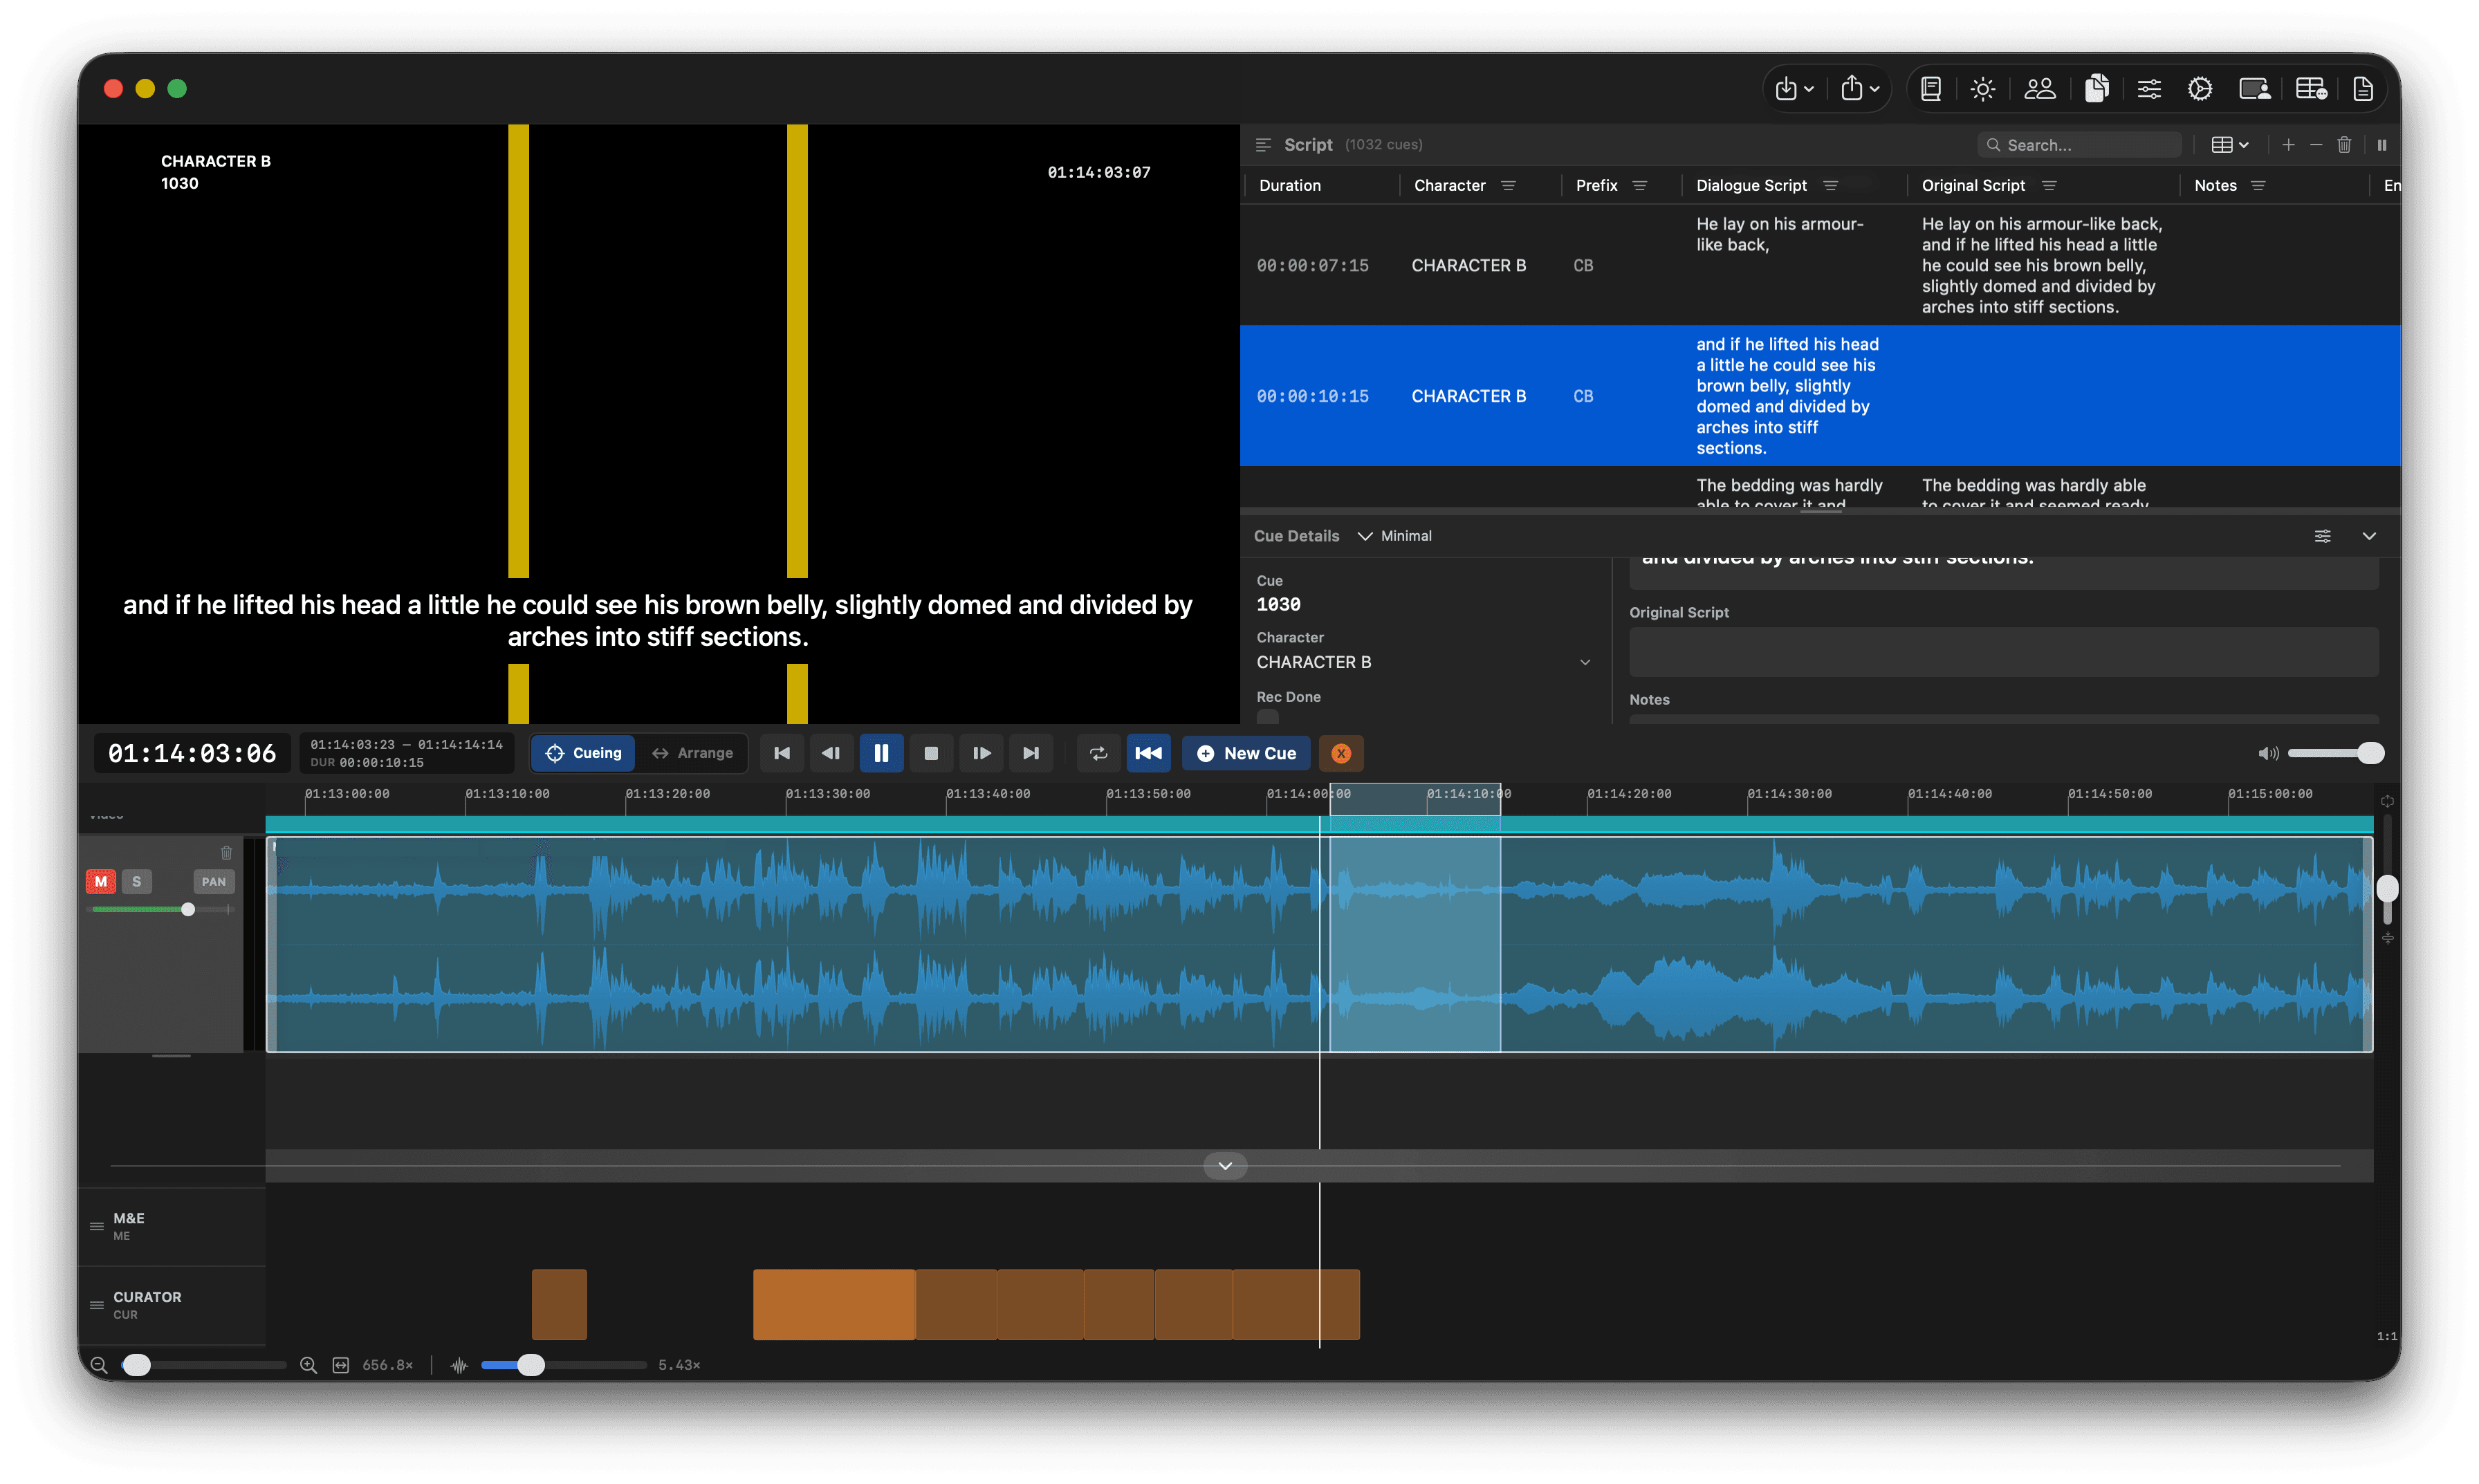The height and width of the screenshot is (1484, 2479).
Task: Open the Dialogue Script column filter menu
Action: pyautogui.click(x=1830, y=186)
